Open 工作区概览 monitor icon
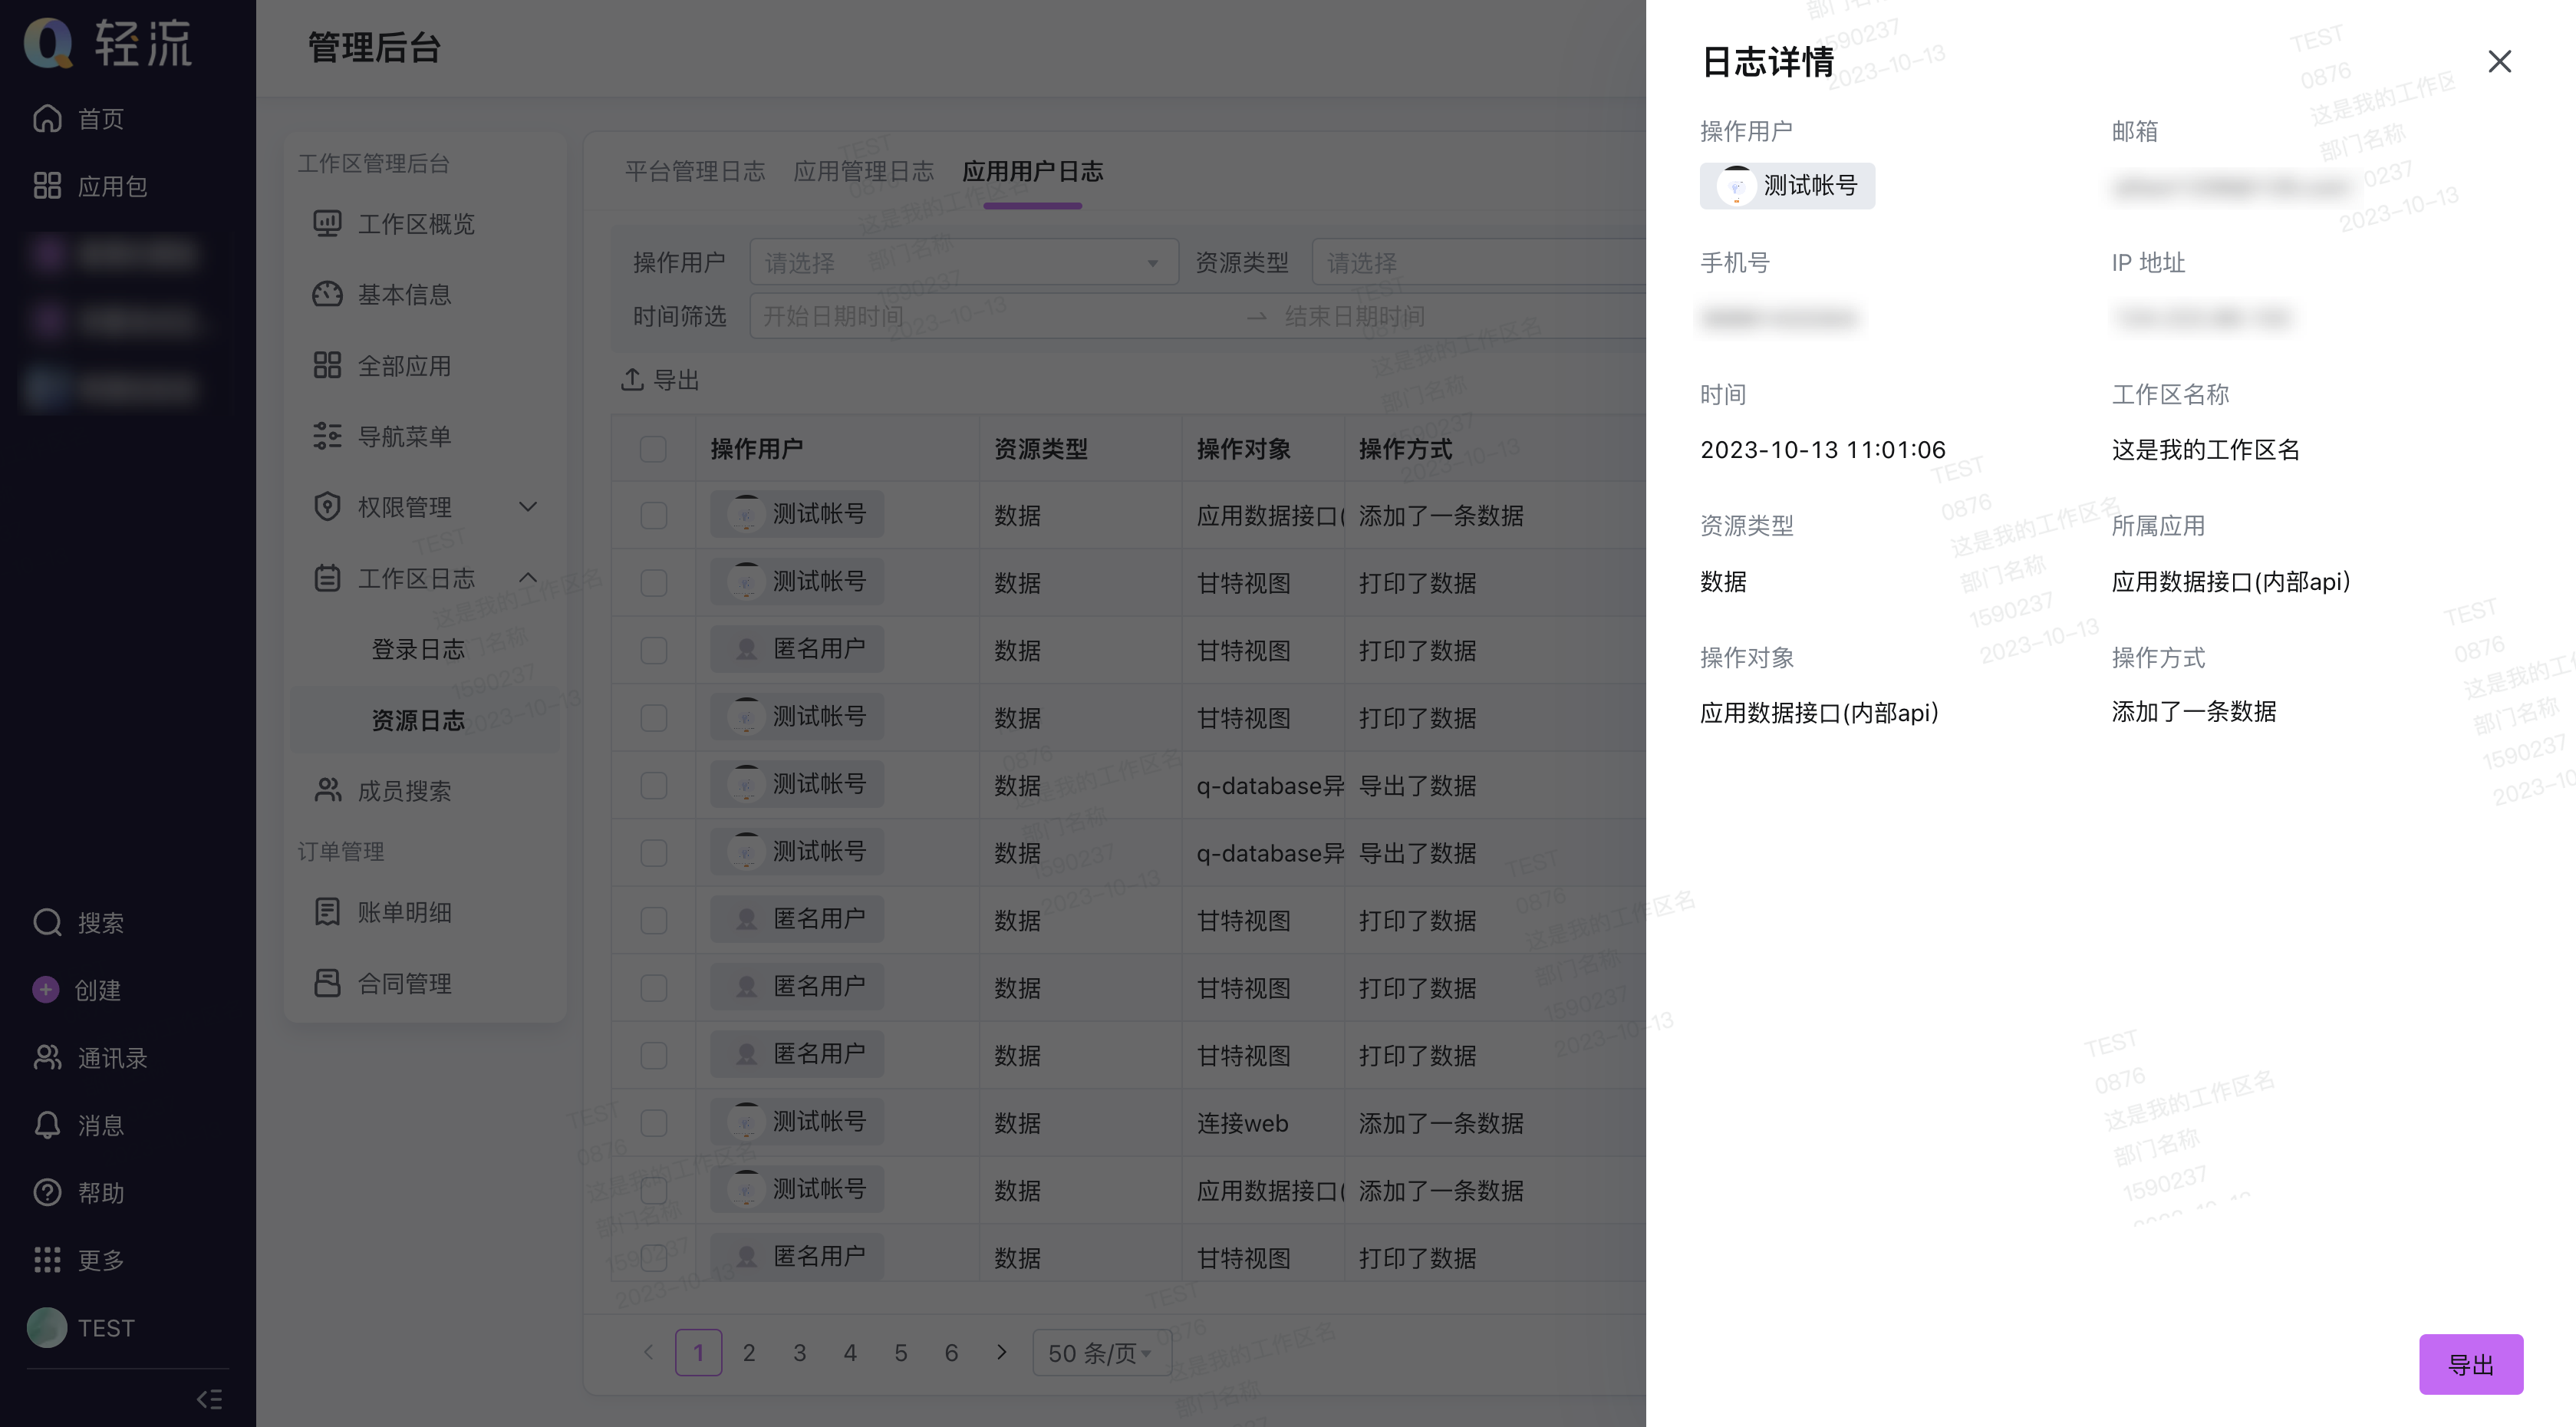 [327, 223]
